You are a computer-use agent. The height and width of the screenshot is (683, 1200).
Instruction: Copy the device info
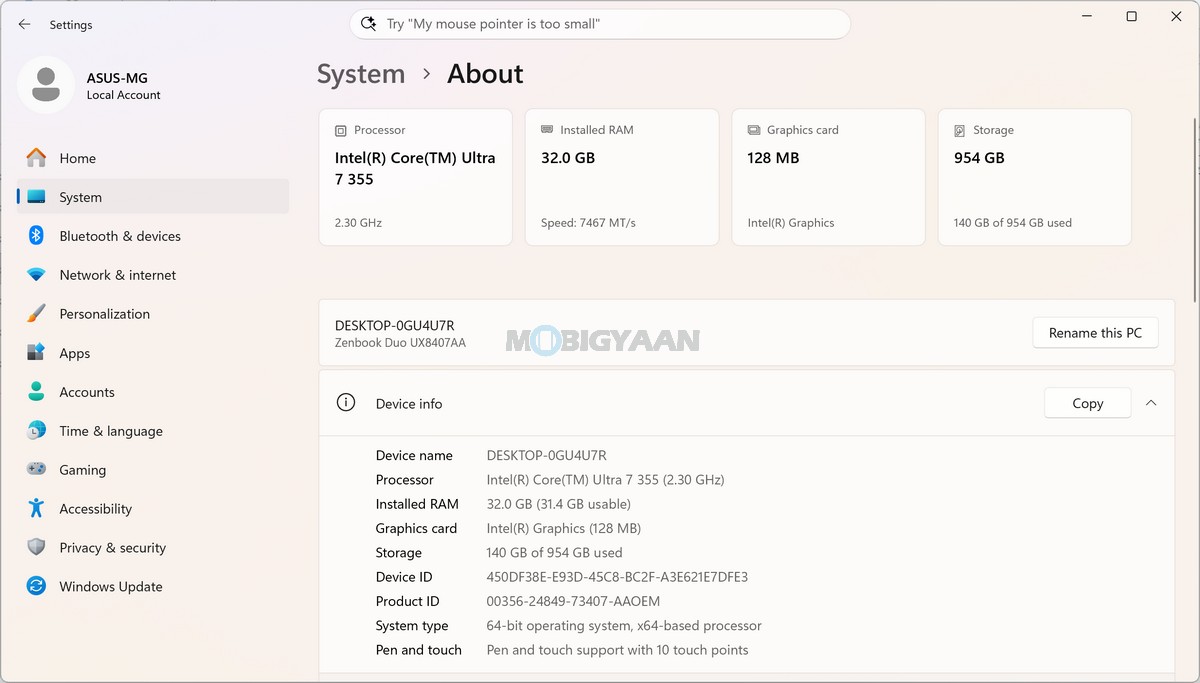1087,403
